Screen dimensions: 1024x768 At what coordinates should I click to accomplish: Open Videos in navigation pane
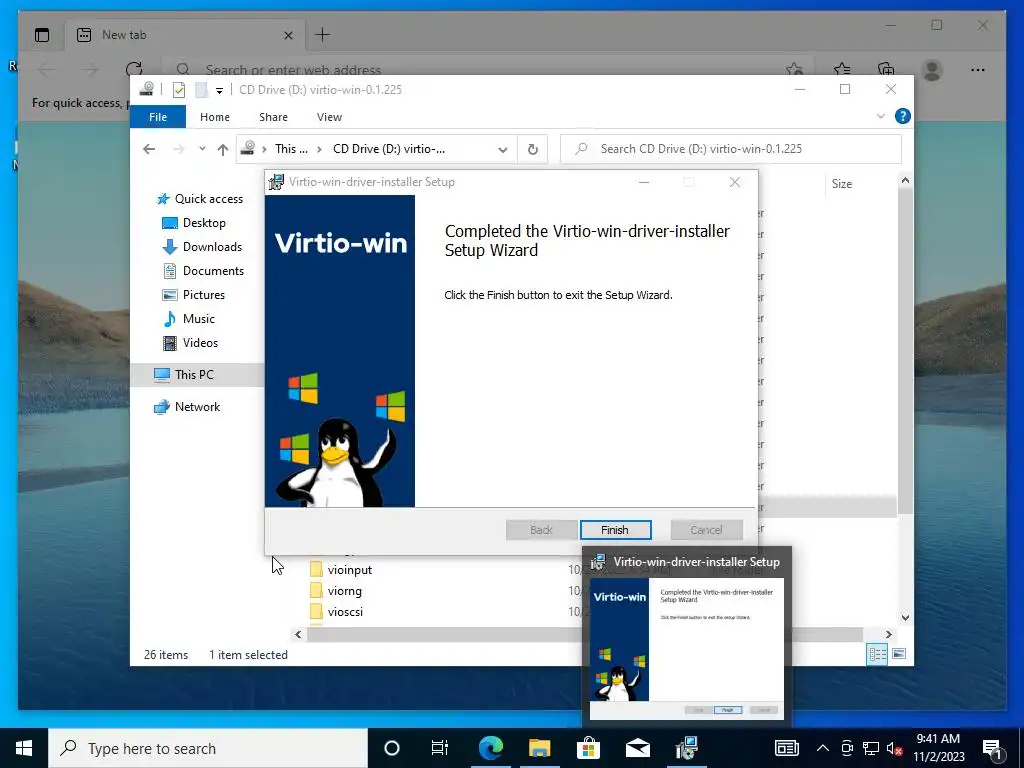[x=190, y=343]
